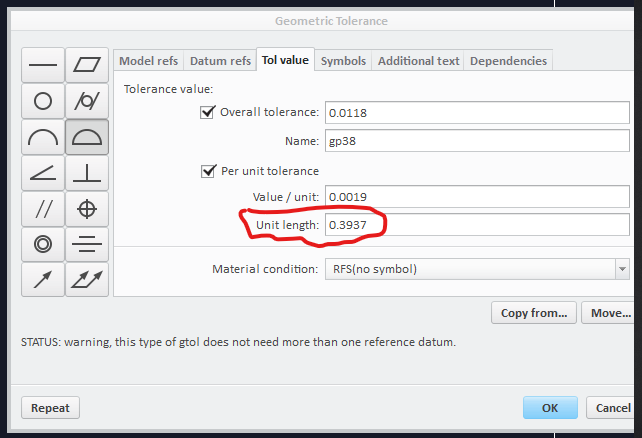Image resolution: width=642 pixels, height=438 pixels.
Task: Choose the circularity tolerance symbol
Action: pos(43,100)
